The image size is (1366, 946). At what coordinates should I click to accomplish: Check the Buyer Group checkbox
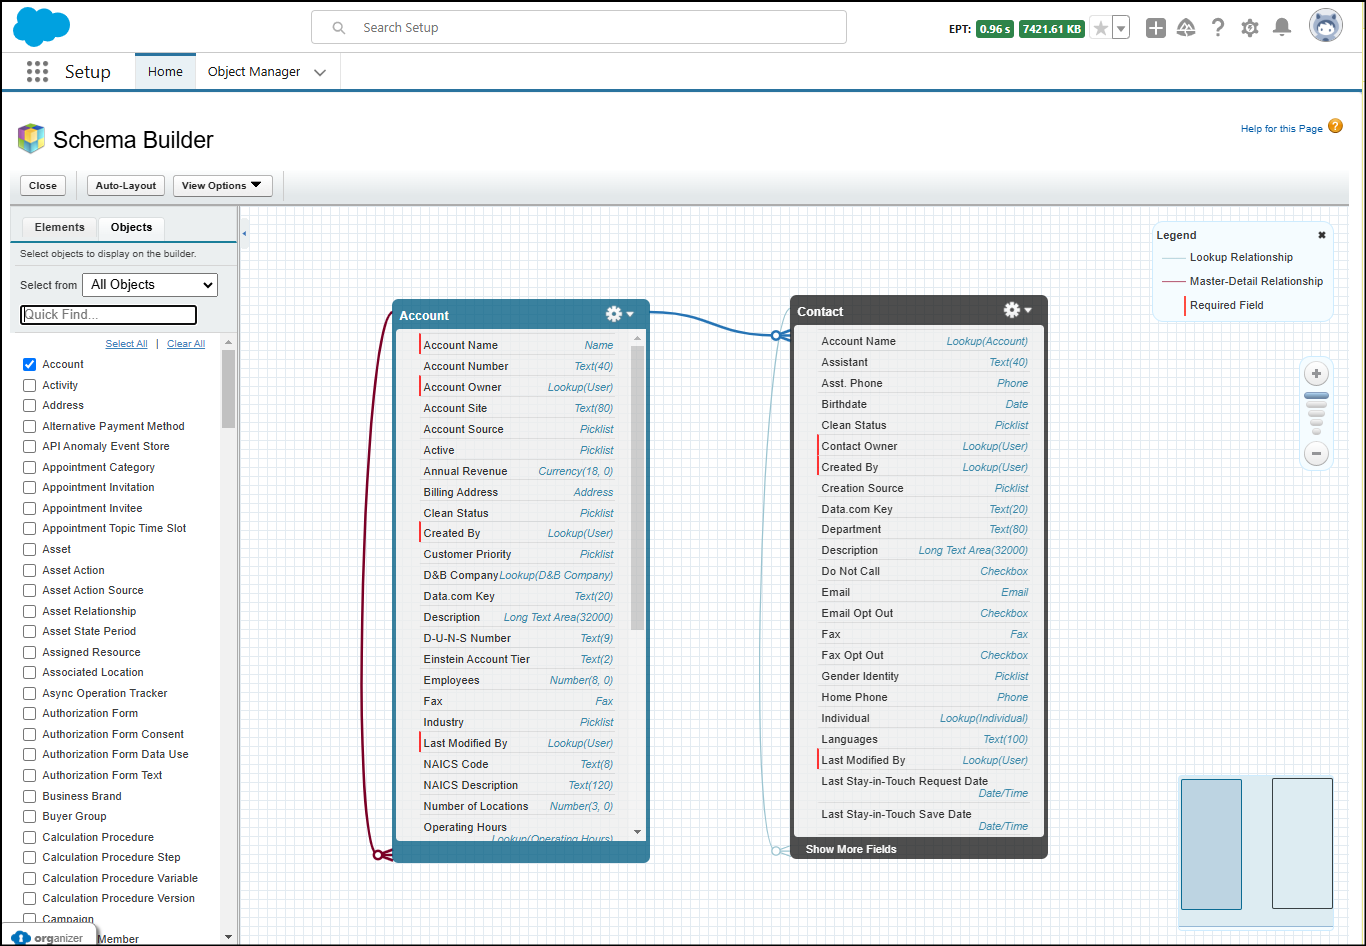click(30, 816)
